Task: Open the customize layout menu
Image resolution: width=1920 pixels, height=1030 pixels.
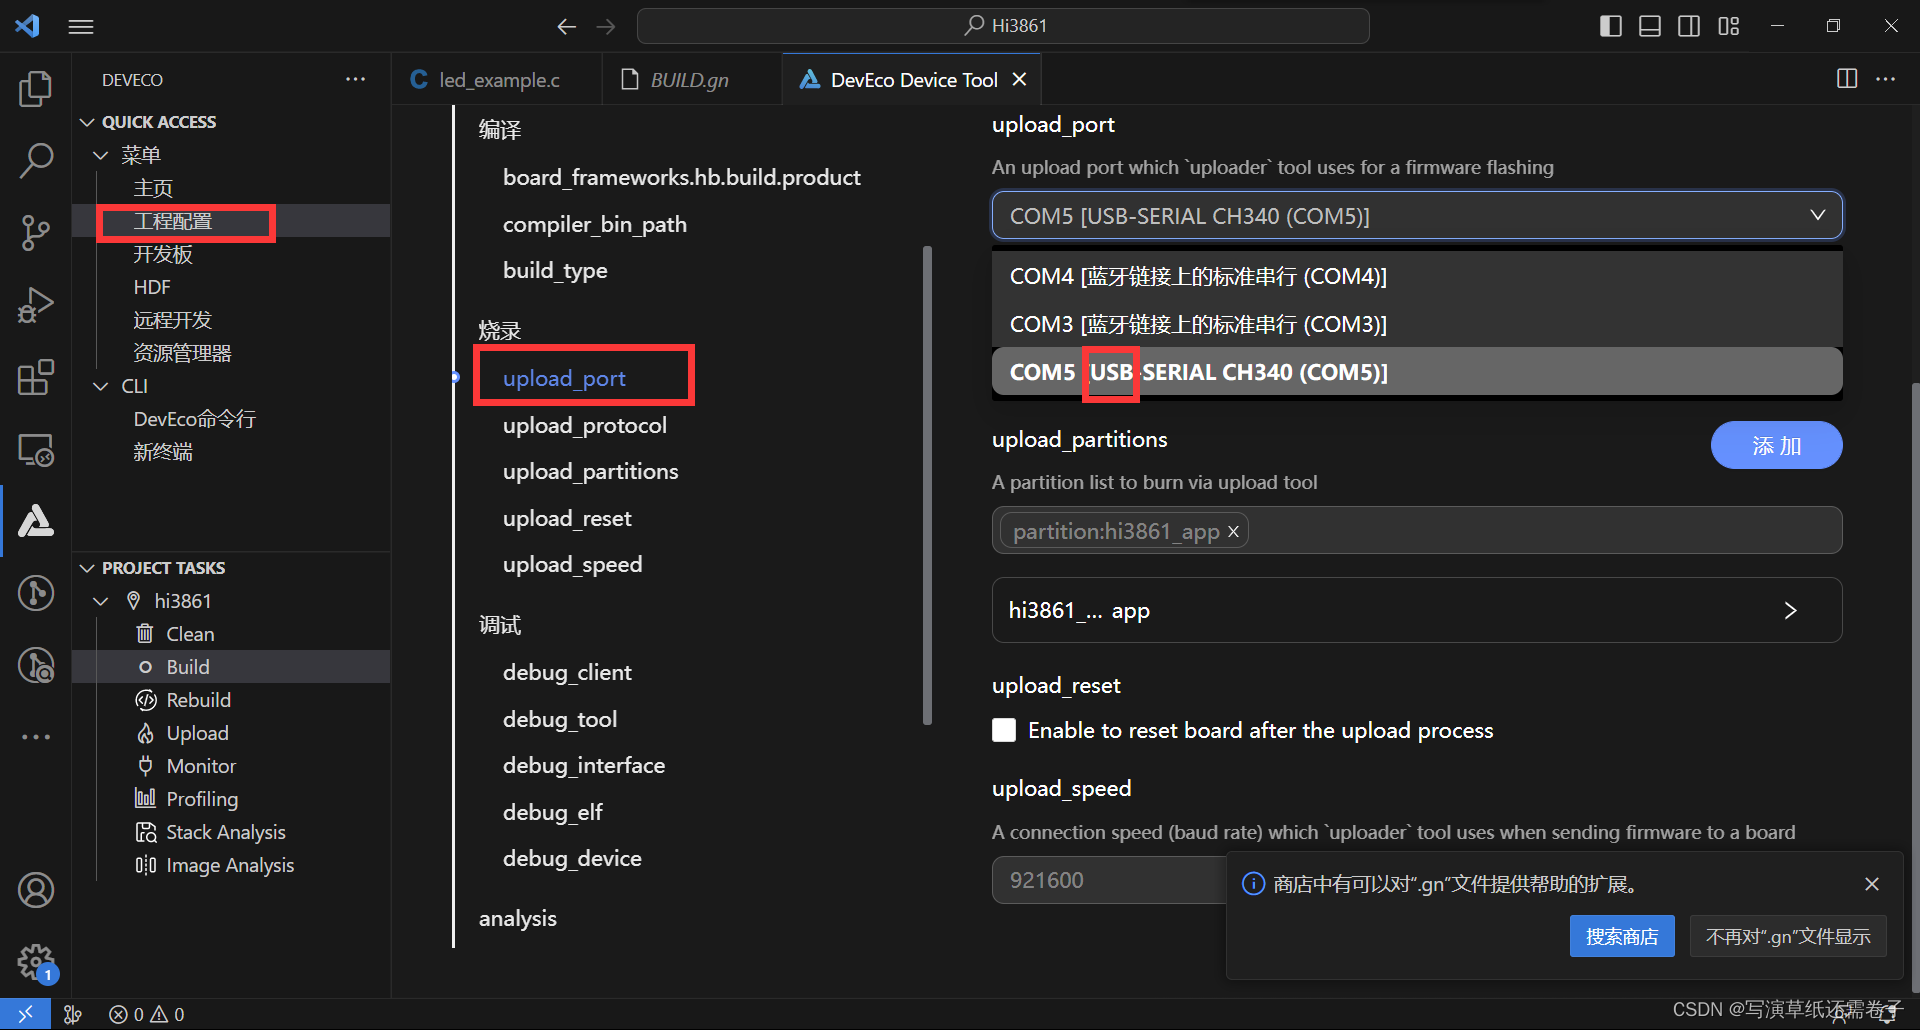Action: click(x=1729, y=26)
